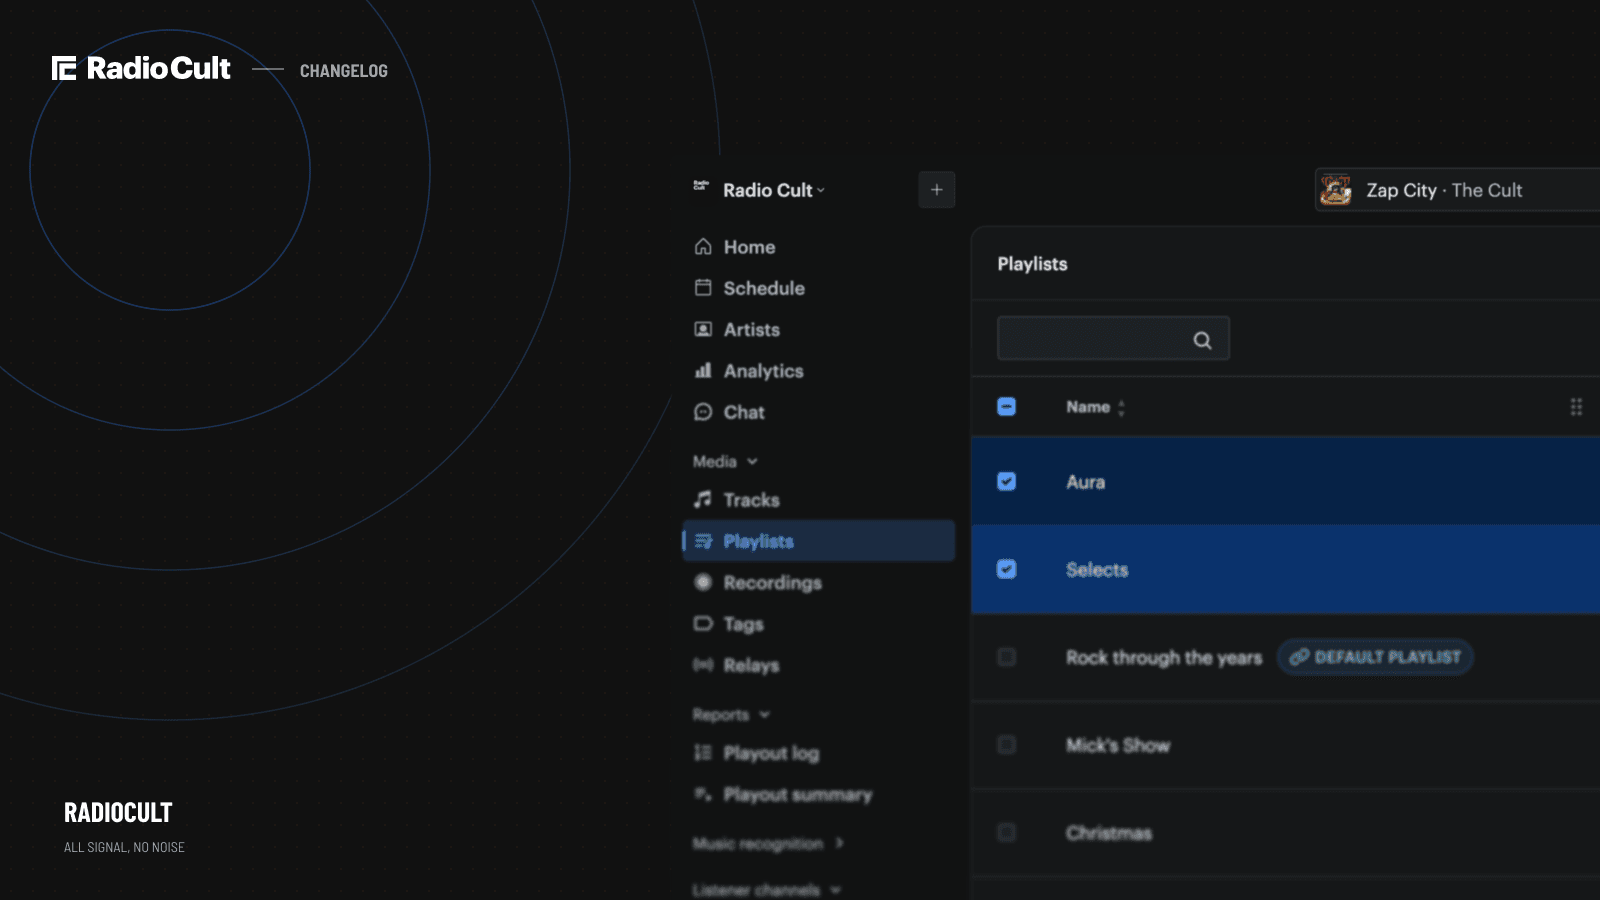This screenshot has height=900, width=1600.
Task: Open the Relays label
Action: pos(751,665)
